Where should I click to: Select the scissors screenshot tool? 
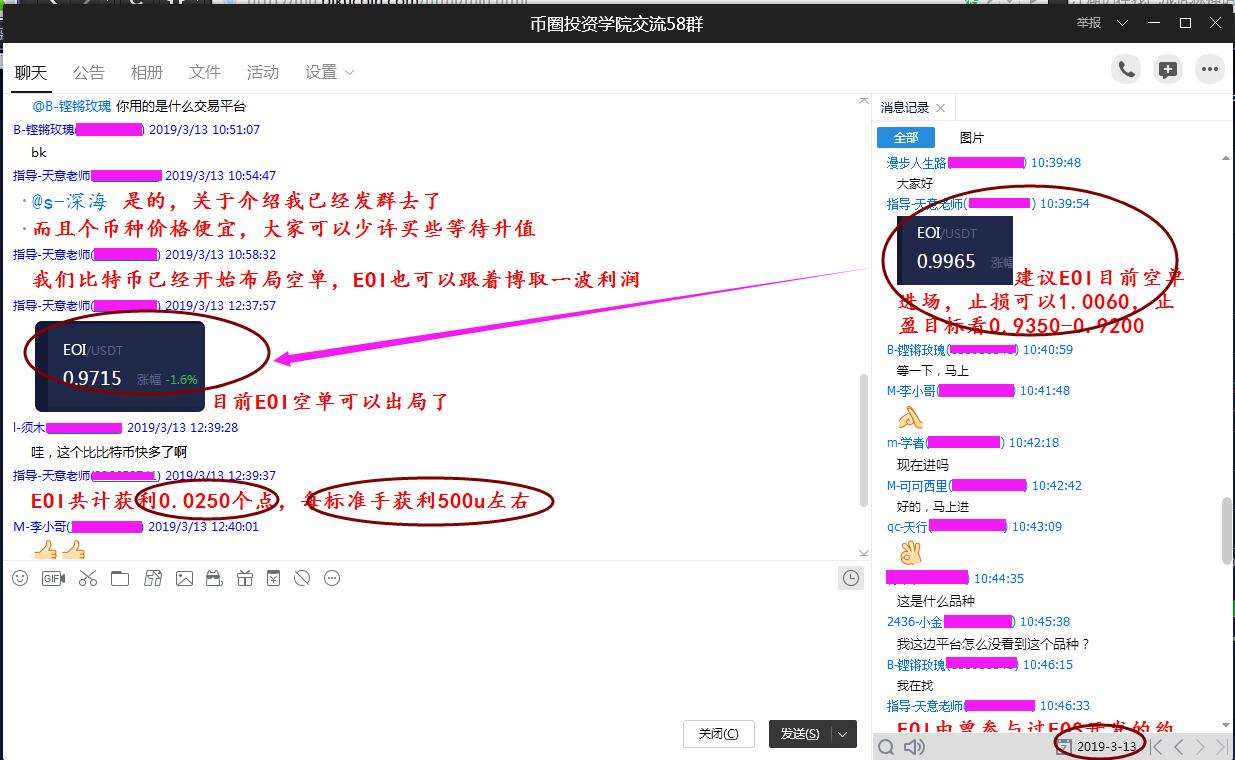tap(88, 578)
